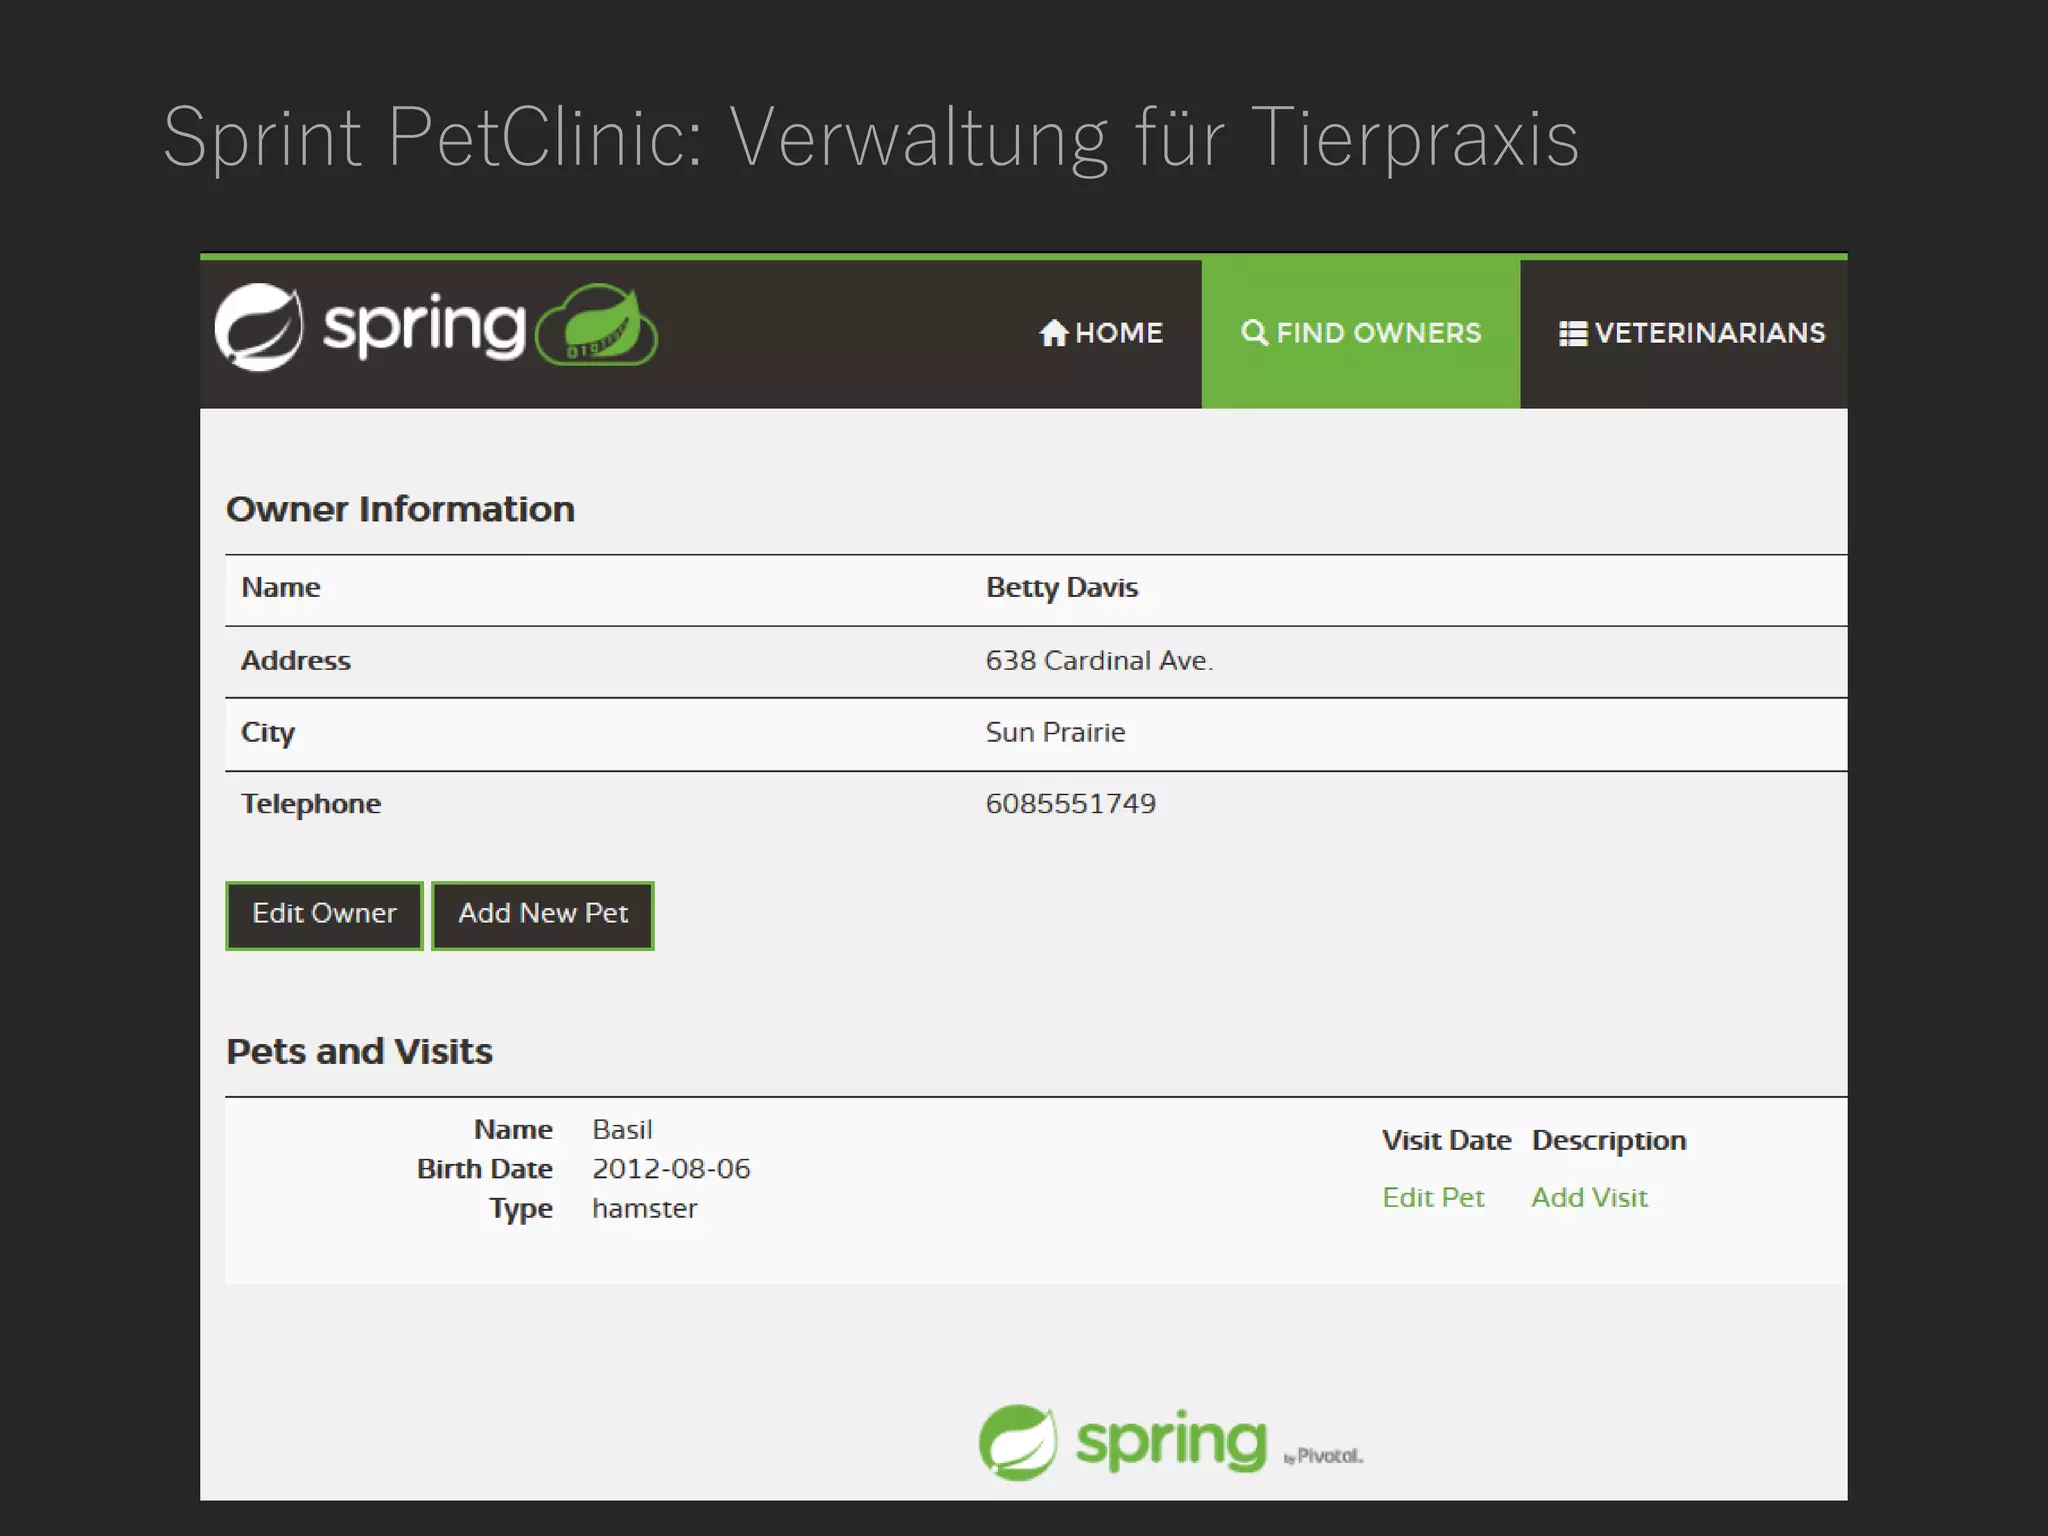Select the pet name Basil
The image size is (2048, 1536).
tap(622, 1130)
